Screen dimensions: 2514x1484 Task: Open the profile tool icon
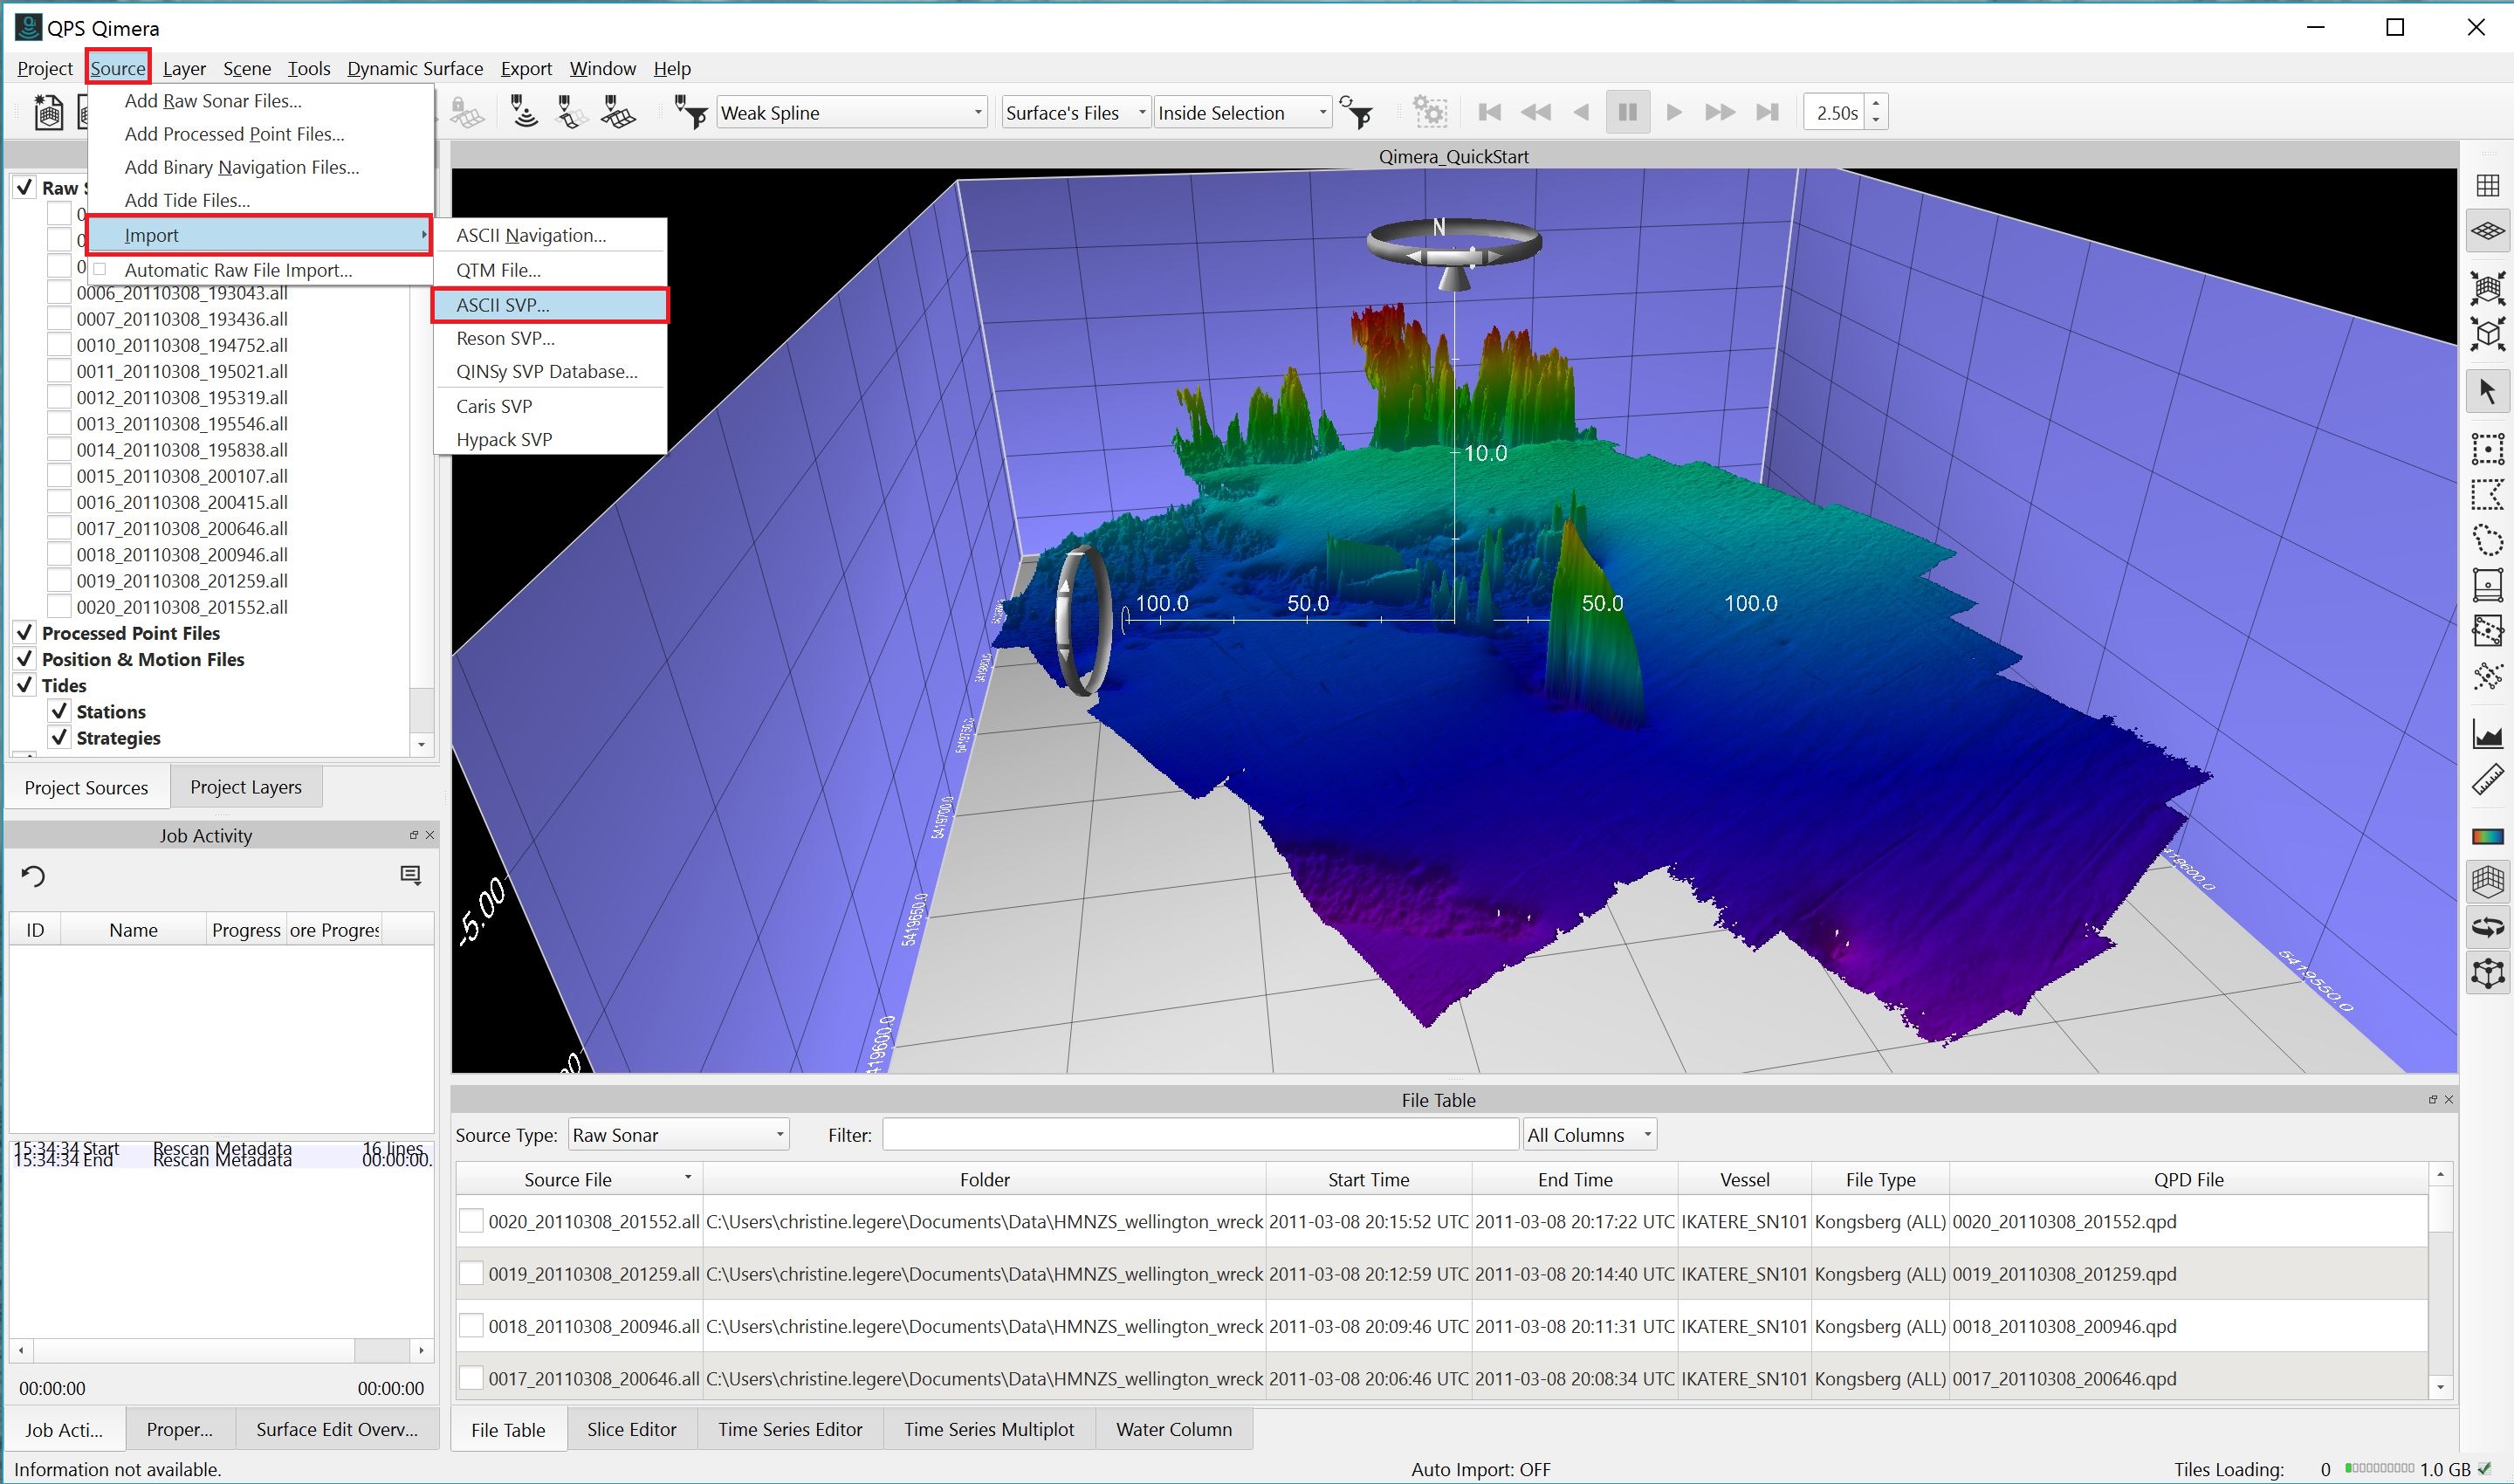(x=2487, y=733)
